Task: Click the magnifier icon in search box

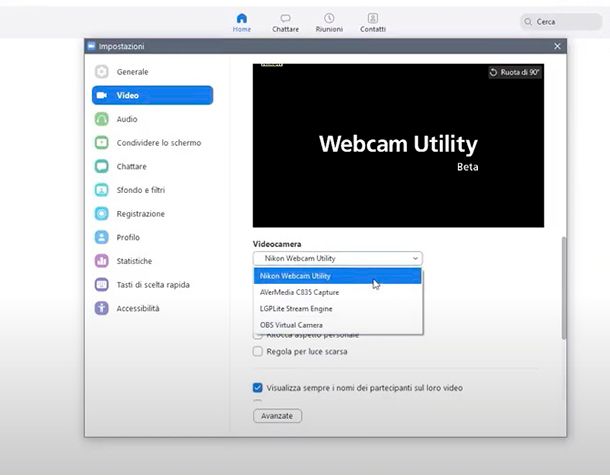Action: coord(528,22)
